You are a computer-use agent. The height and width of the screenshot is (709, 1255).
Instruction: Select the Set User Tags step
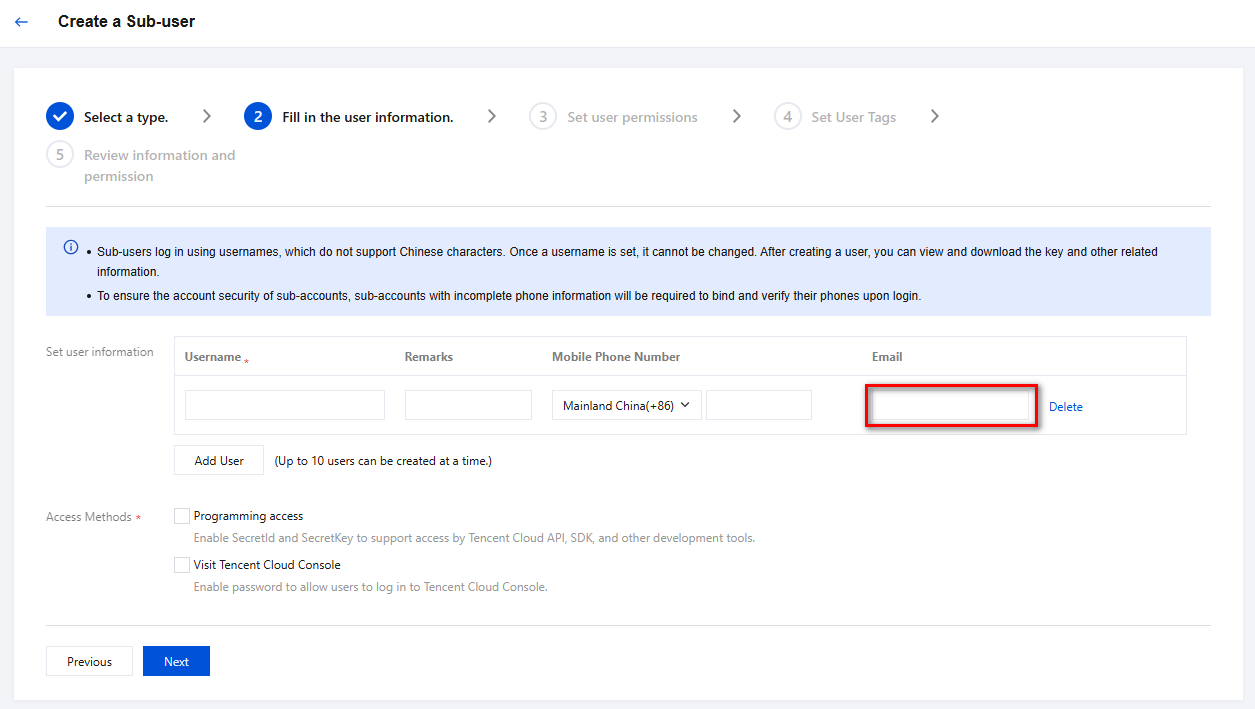[853, 117]
